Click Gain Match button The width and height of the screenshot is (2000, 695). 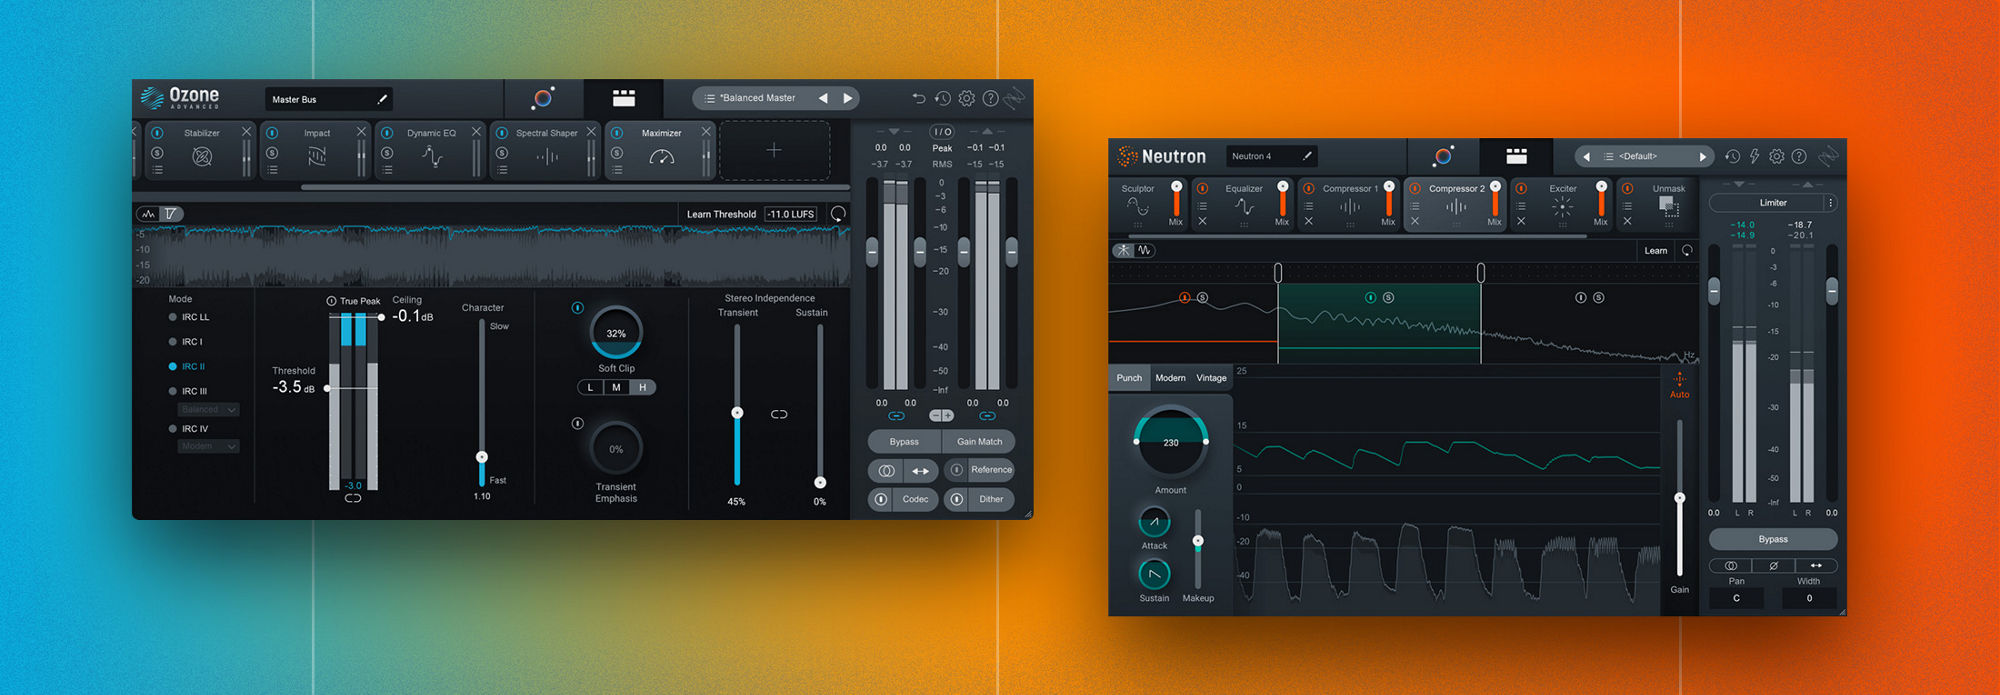(979, 441)
